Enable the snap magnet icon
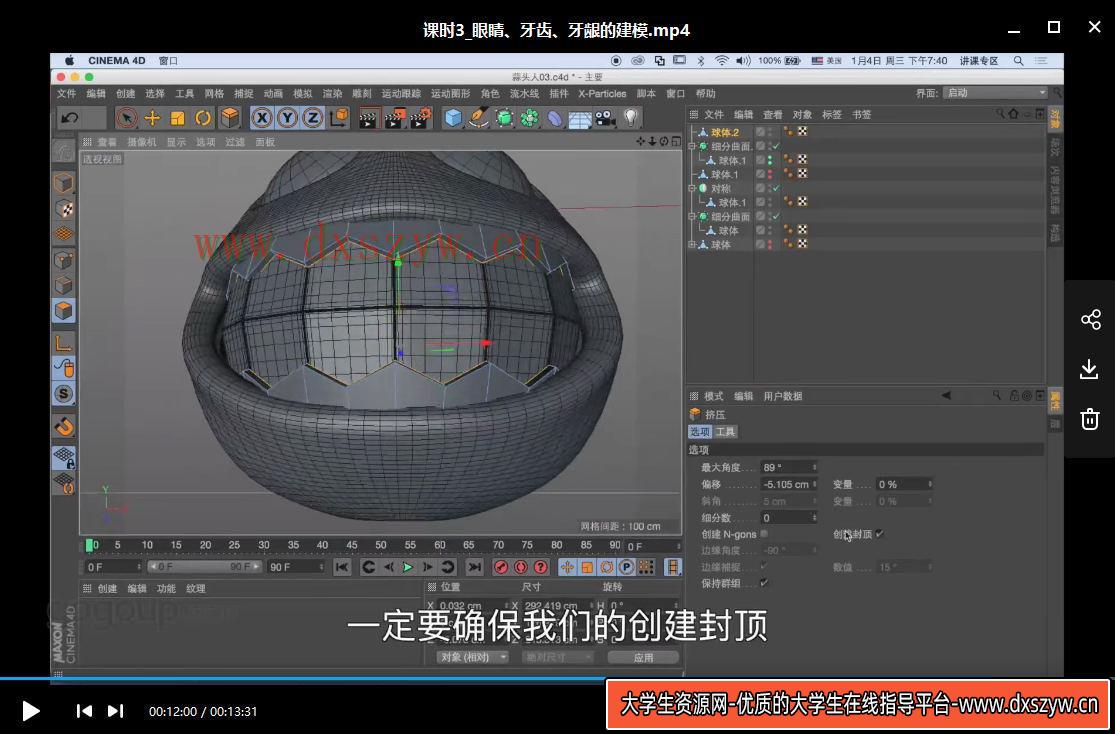The image size is (1115, 734). coord(64,427)
